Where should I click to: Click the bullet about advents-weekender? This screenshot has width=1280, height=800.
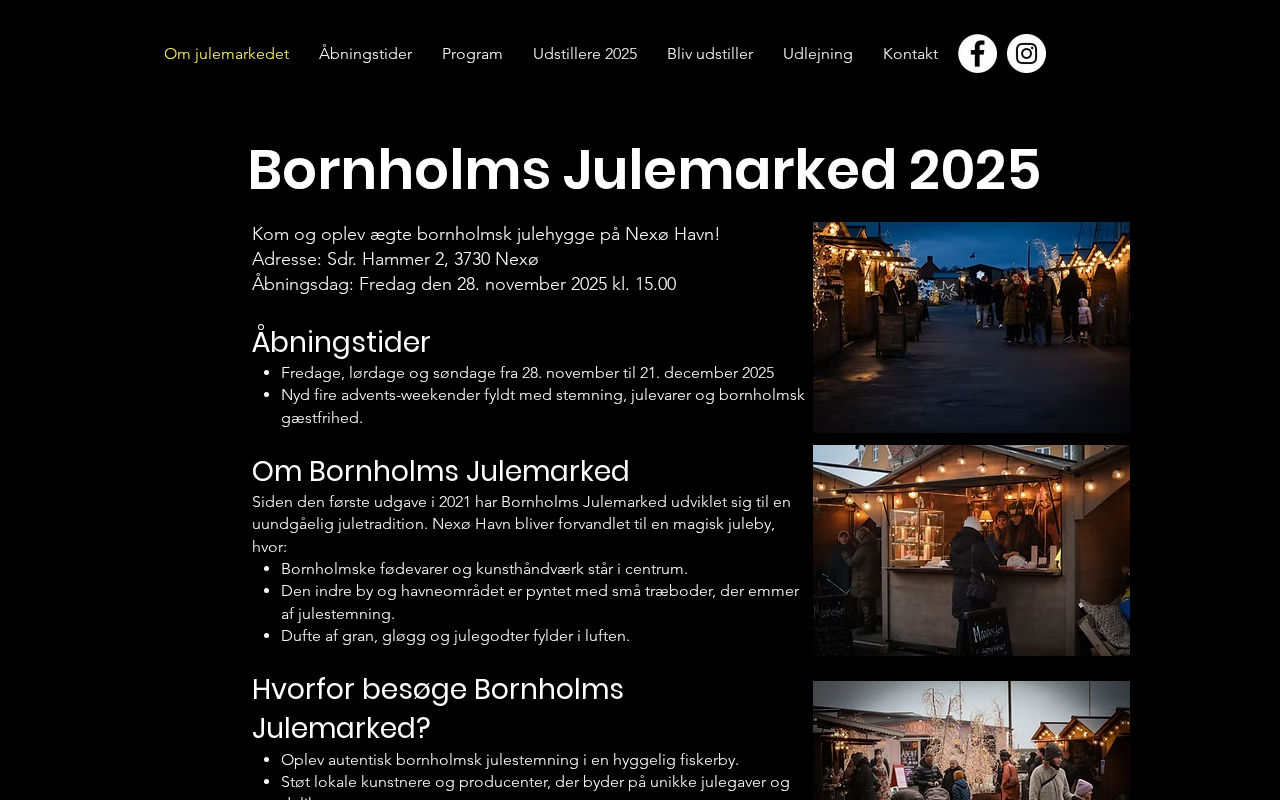pyautogui.click(x=543, y=406)
